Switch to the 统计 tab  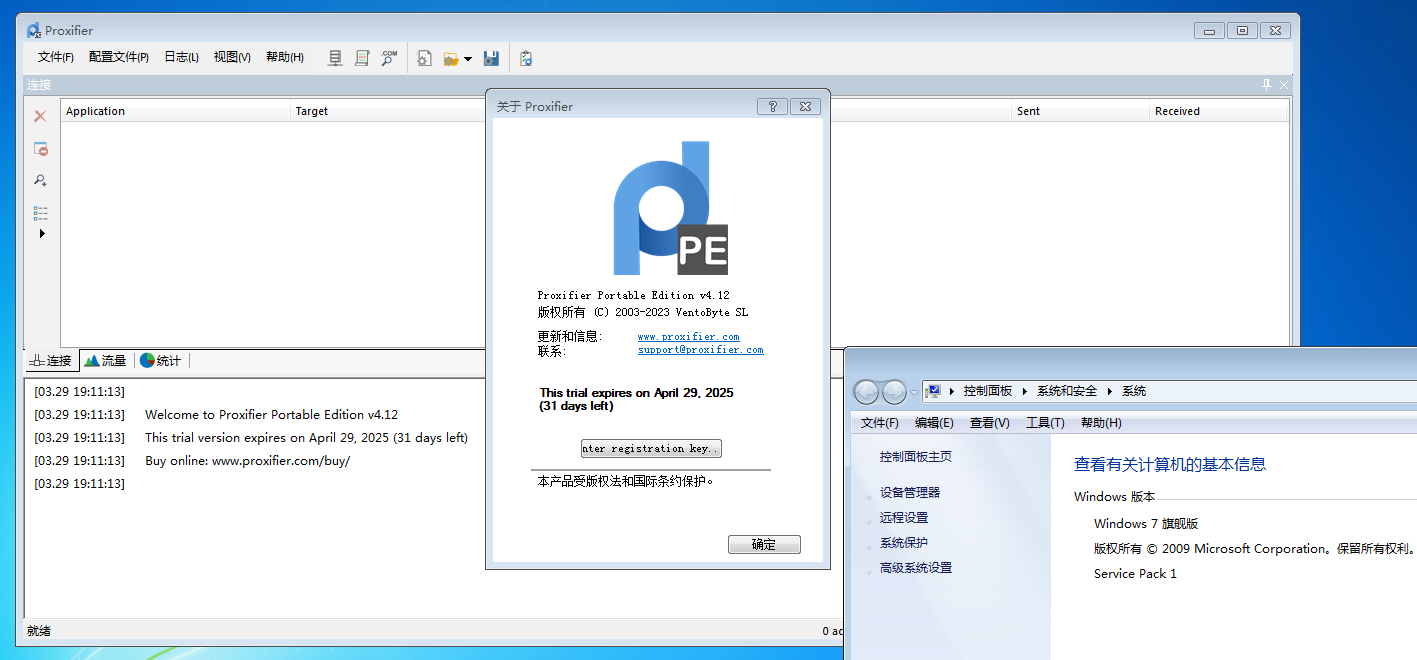[160, 360]
